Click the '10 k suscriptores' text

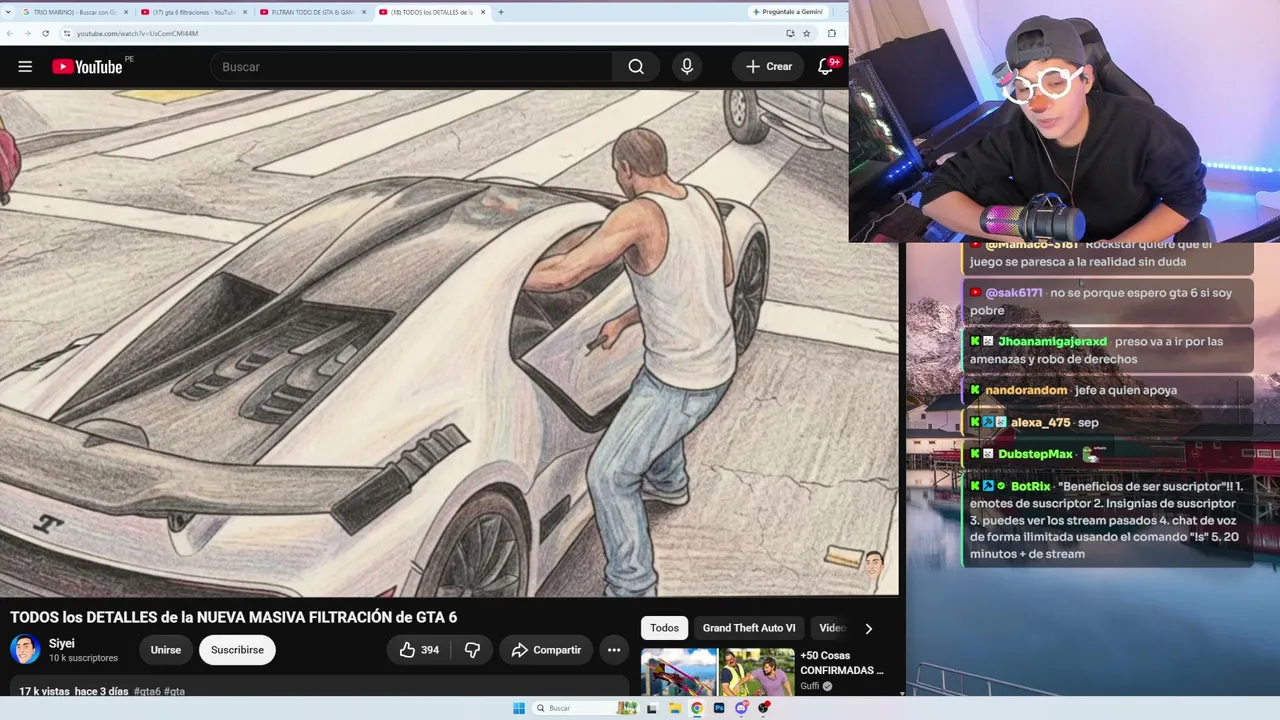pyautogui.click(x=83, y=658)
